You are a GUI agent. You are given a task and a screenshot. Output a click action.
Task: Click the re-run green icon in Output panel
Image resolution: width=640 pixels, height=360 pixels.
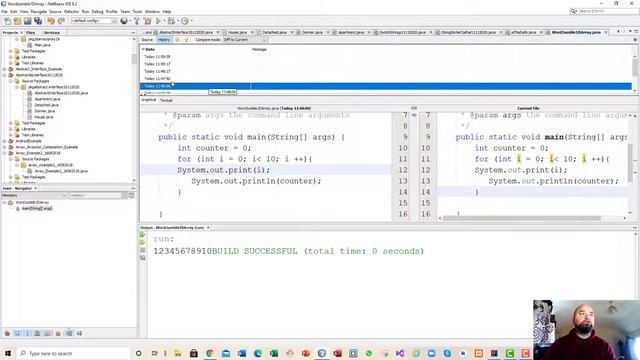(x=142, y=235)
